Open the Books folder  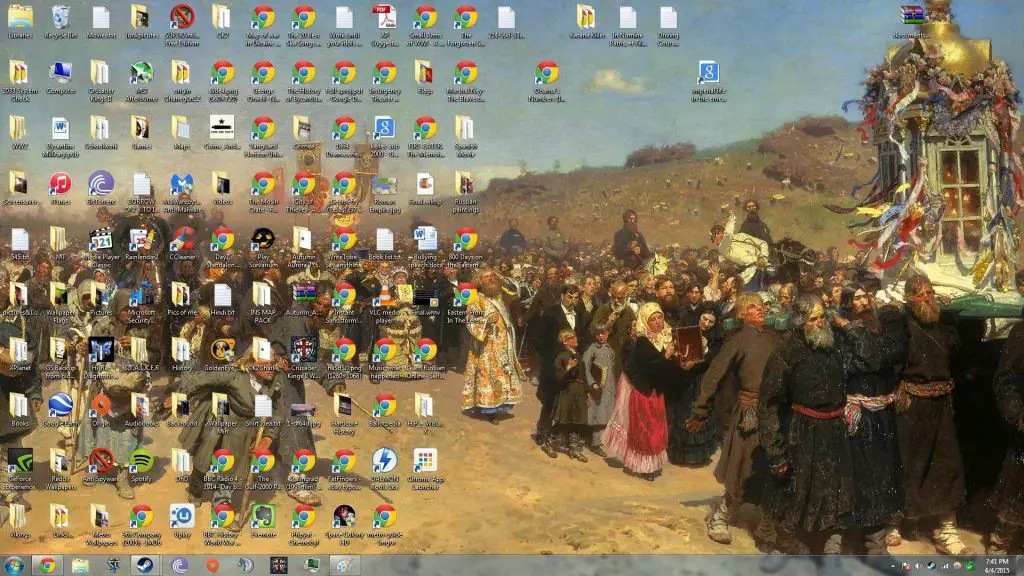tap(20, 411)
